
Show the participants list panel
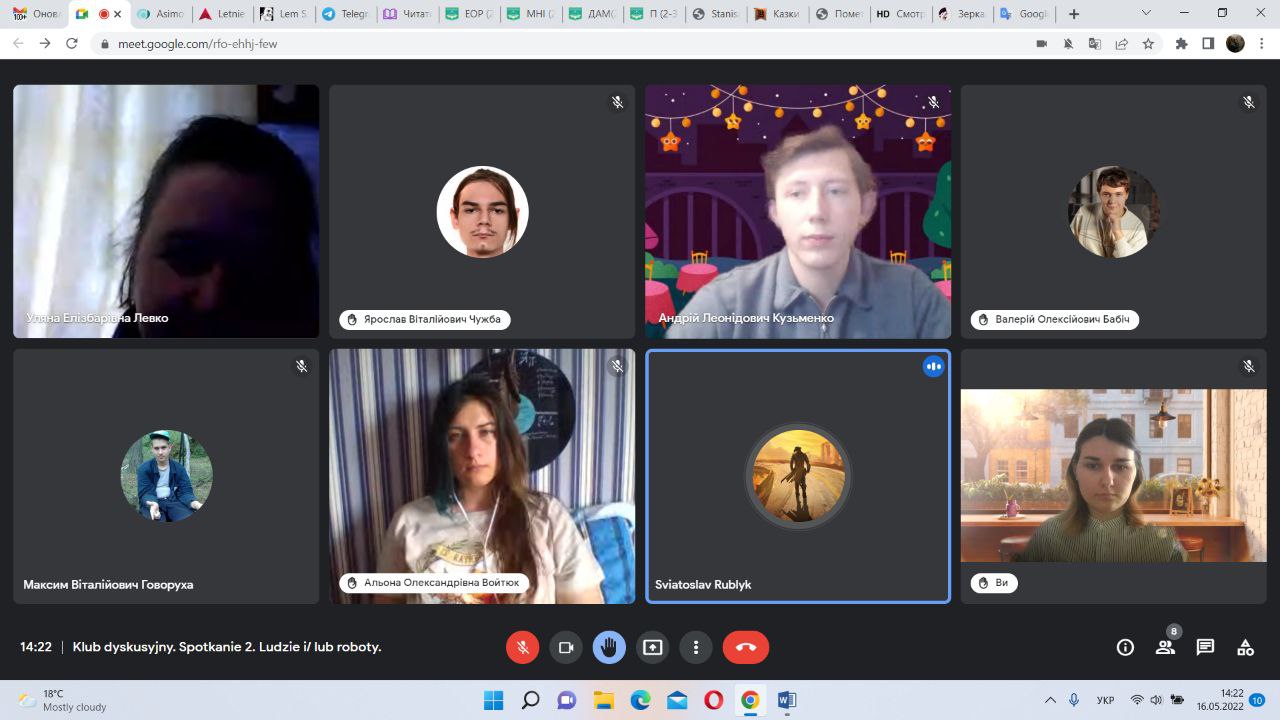1165,647
